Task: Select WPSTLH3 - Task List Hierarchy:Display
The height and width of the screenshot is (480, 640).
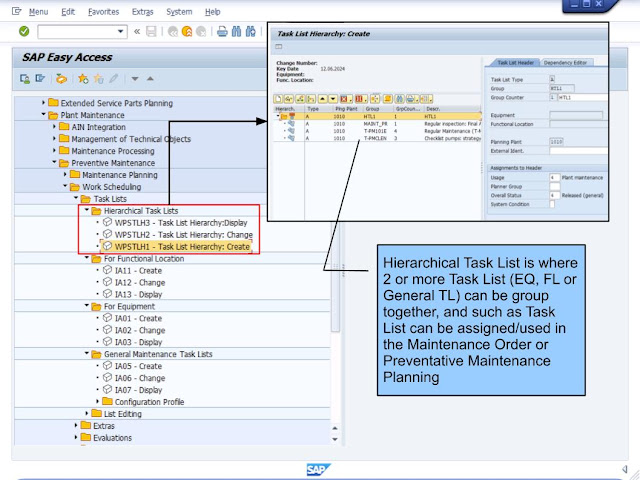Action: 181,223
